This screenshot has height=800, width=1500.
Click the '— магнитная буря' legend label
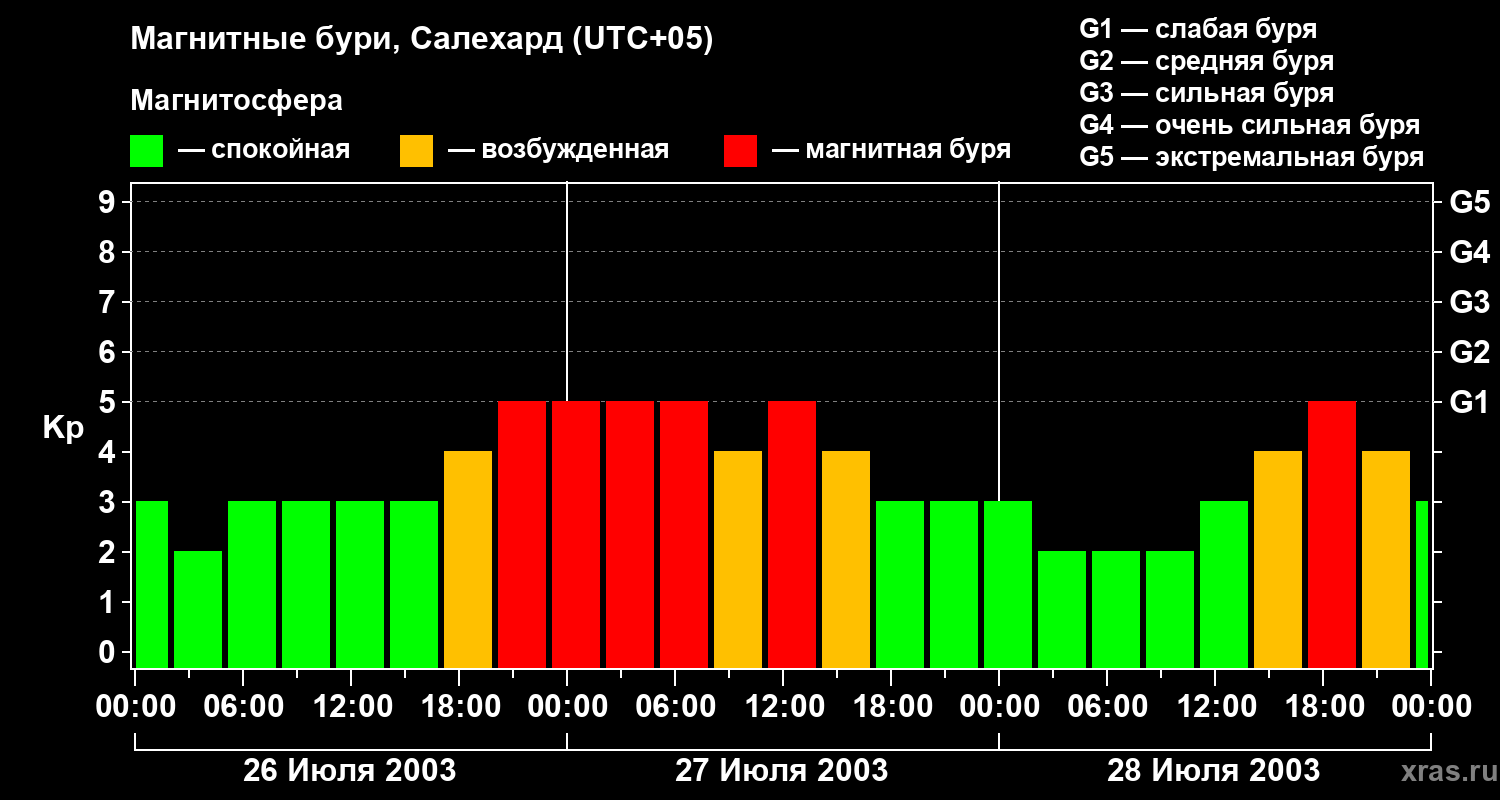coord(892,150)
